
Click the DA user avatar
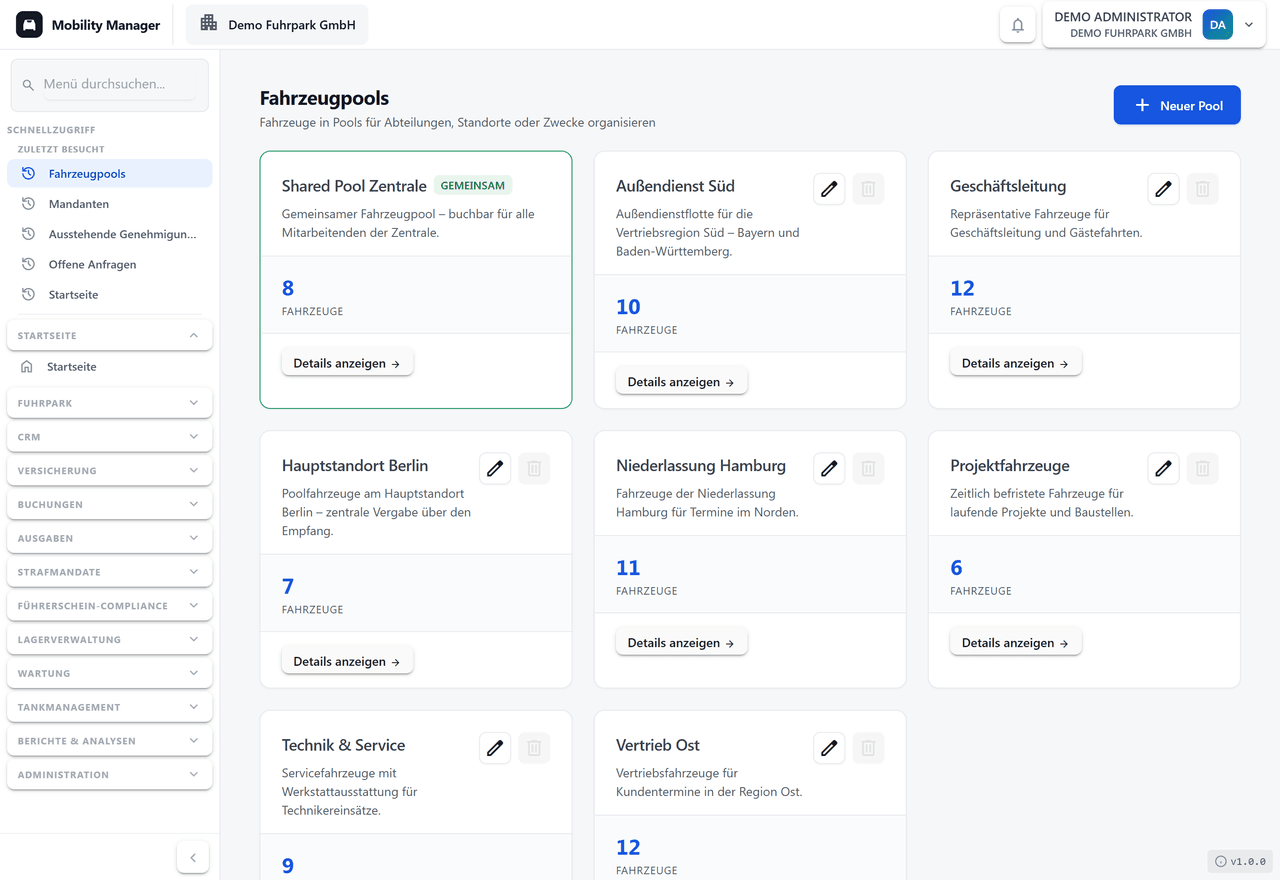tap(1218, 25)
